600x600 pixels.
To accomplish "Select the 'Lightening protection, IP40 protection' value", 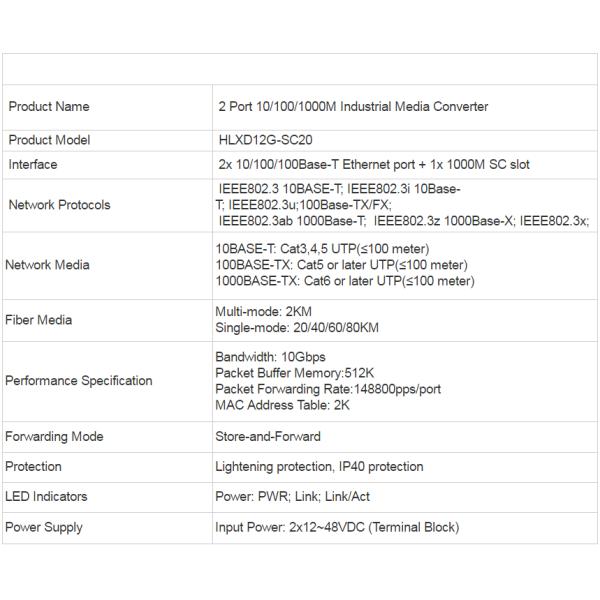I will pyautogui.click(x=319, y=467).
